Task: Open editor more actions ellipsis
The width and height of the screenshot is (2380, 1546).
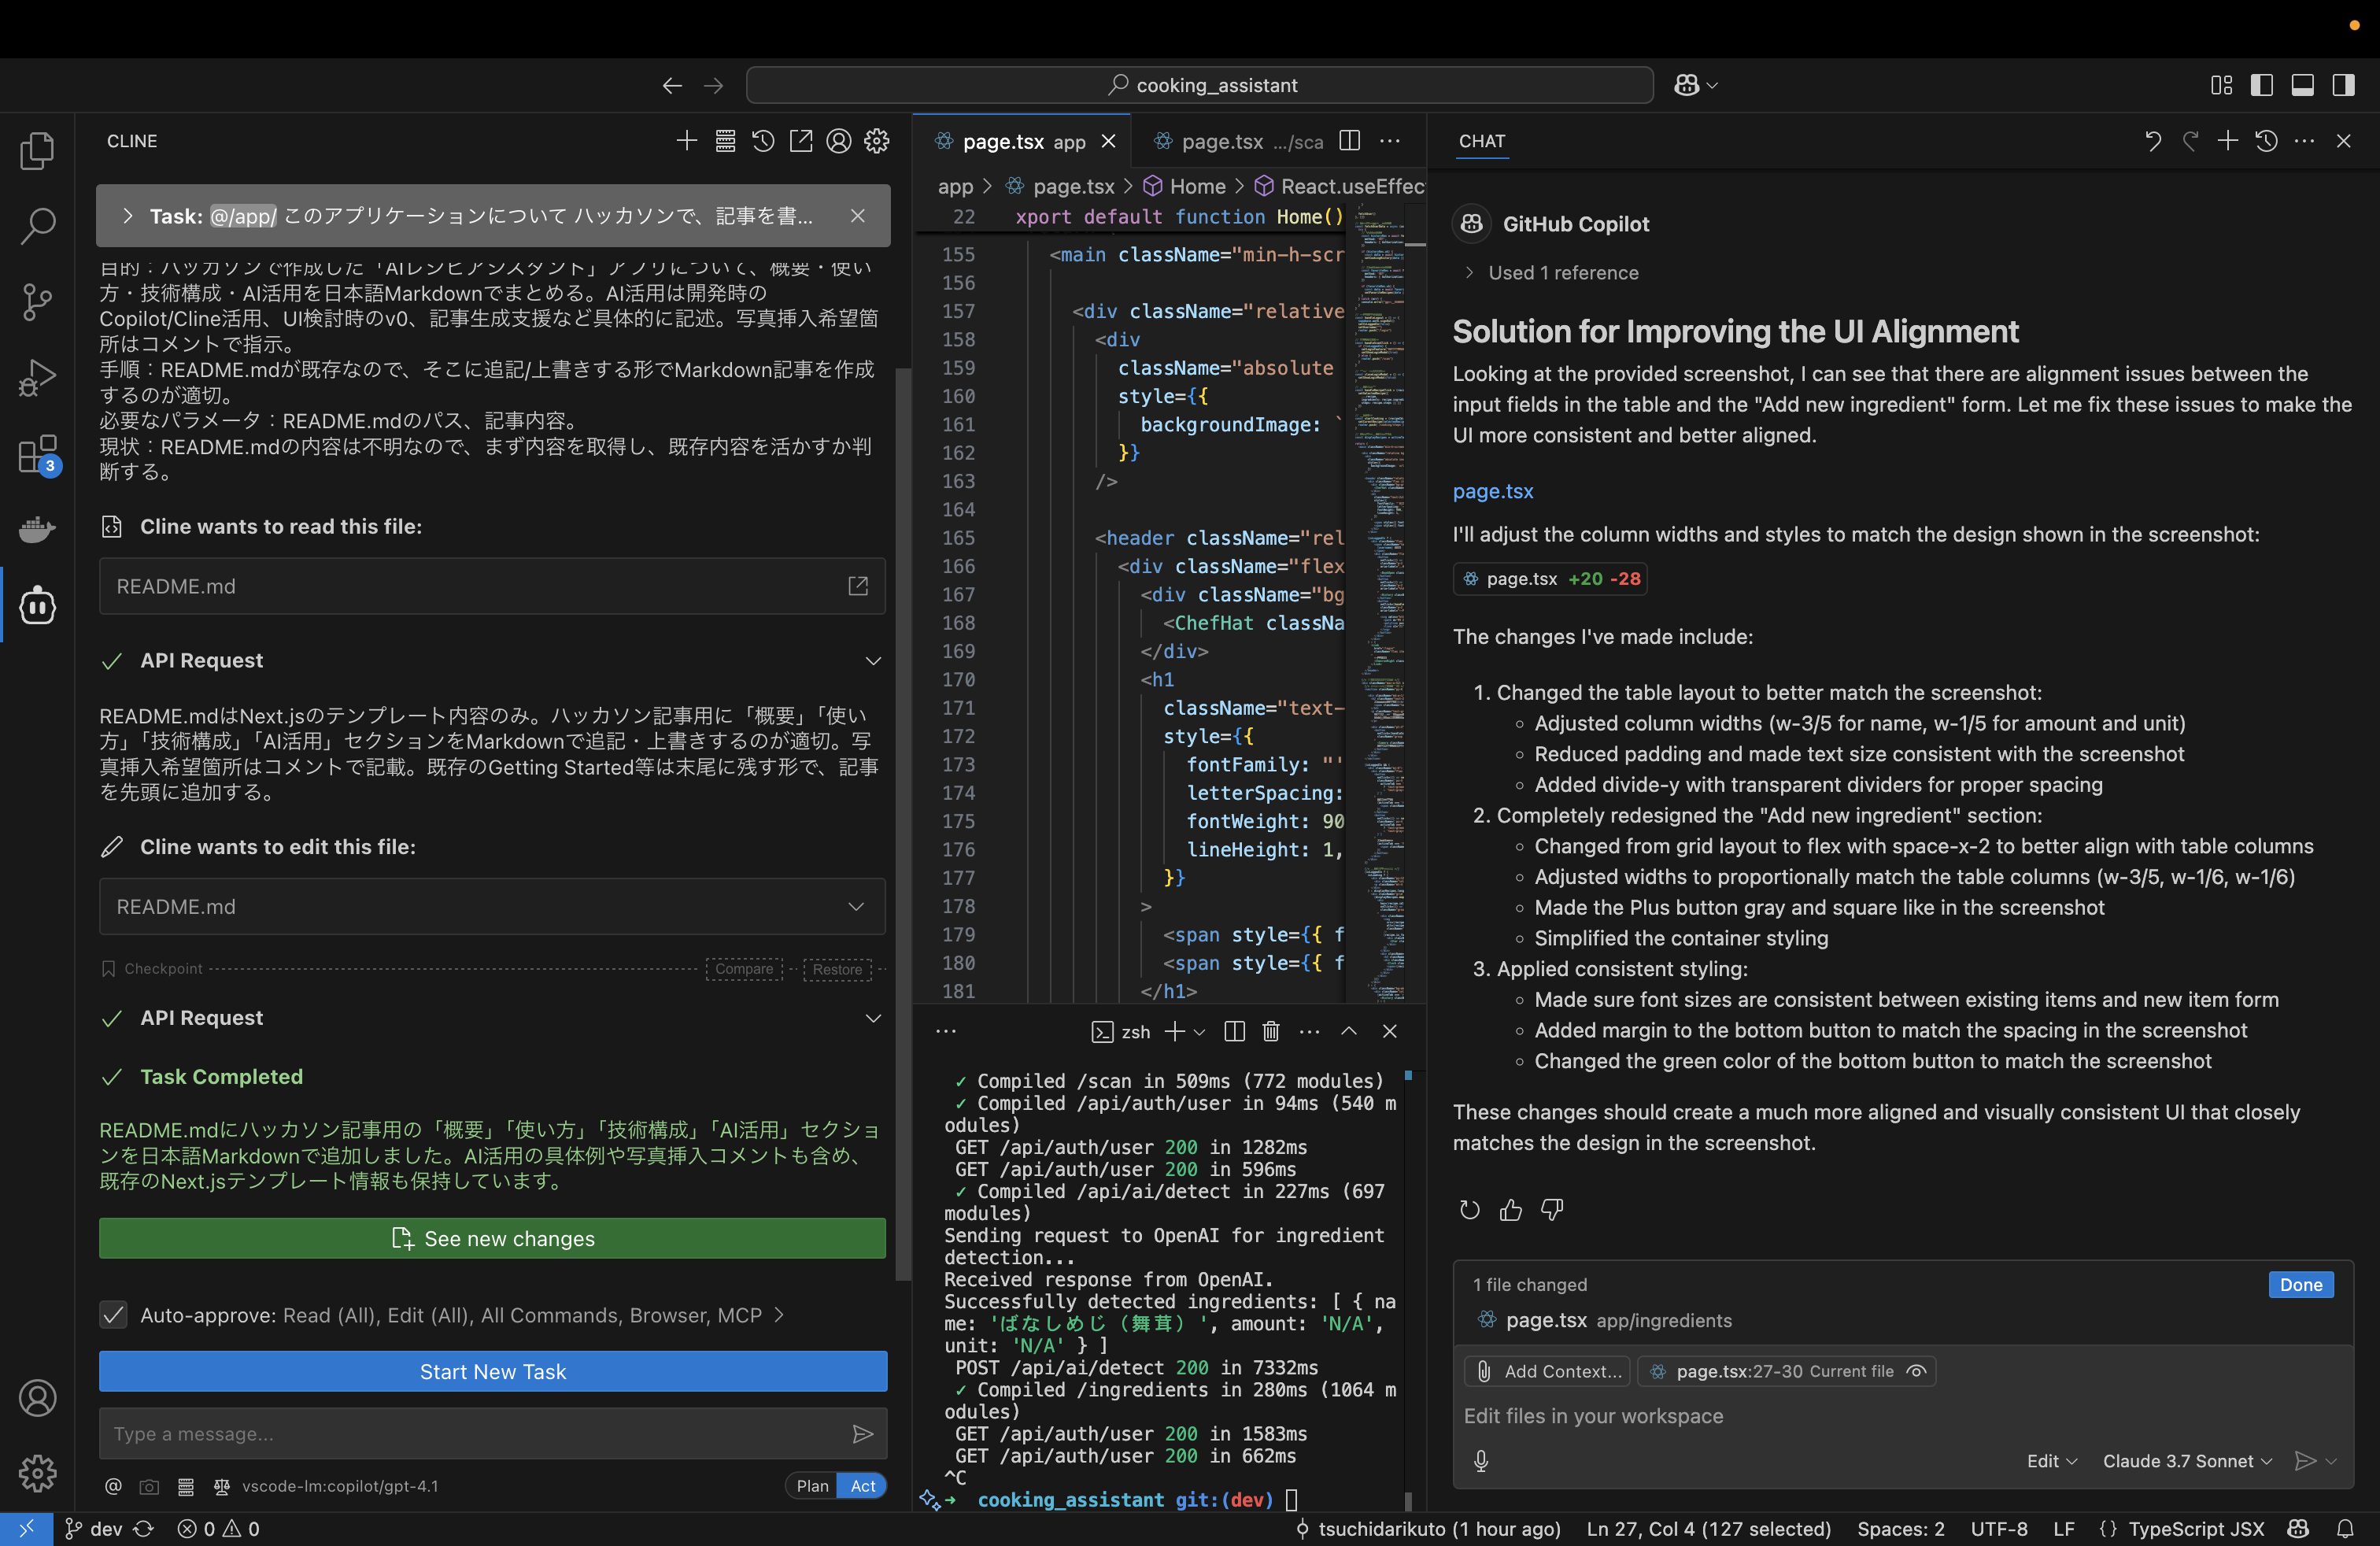Action: tap(1390, 141)
